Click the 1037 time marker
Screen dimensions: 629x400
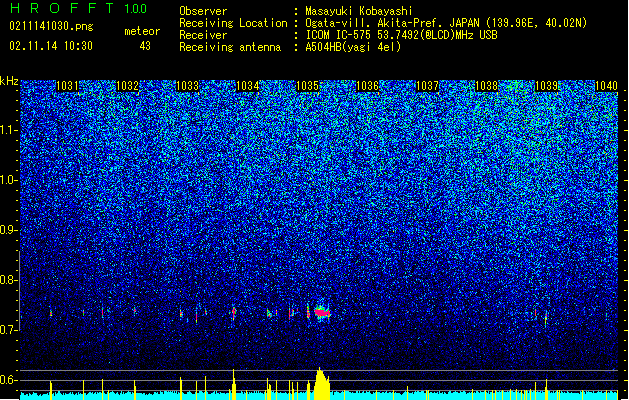pyautogui.click(x=427, y=86)
